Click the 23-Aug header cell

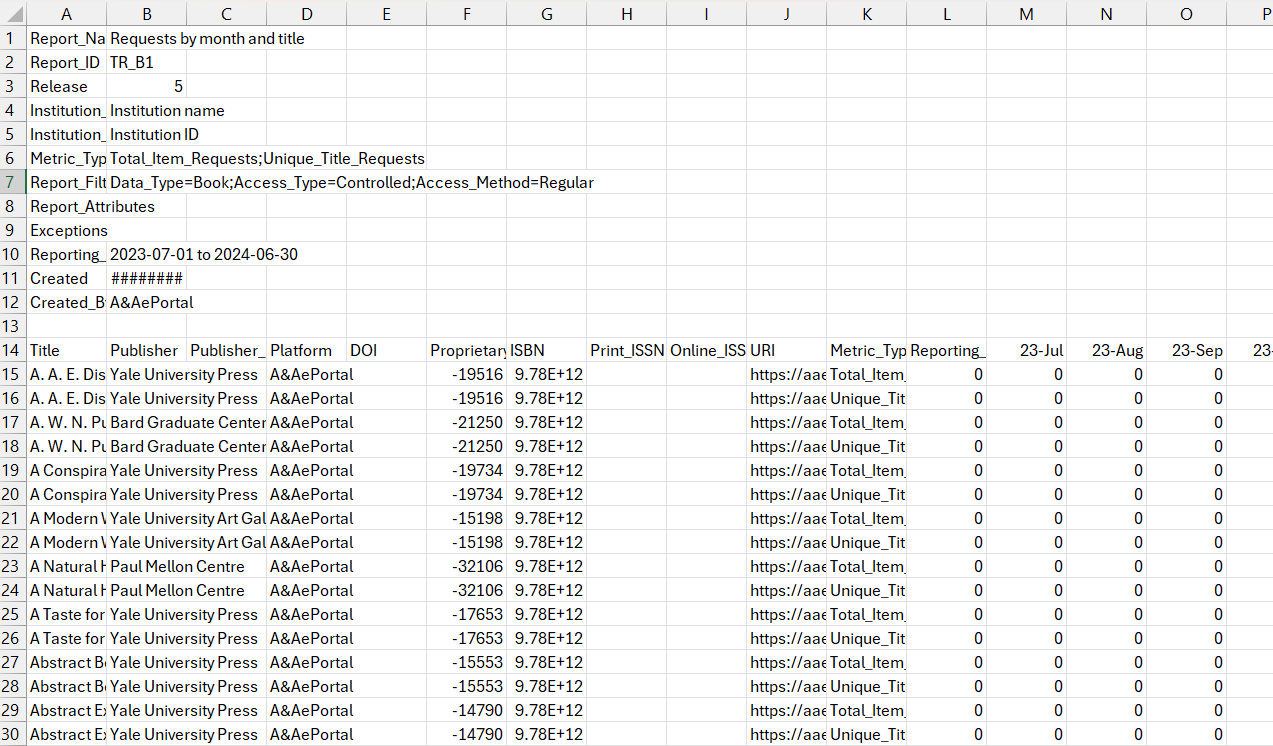[1106, 350]
